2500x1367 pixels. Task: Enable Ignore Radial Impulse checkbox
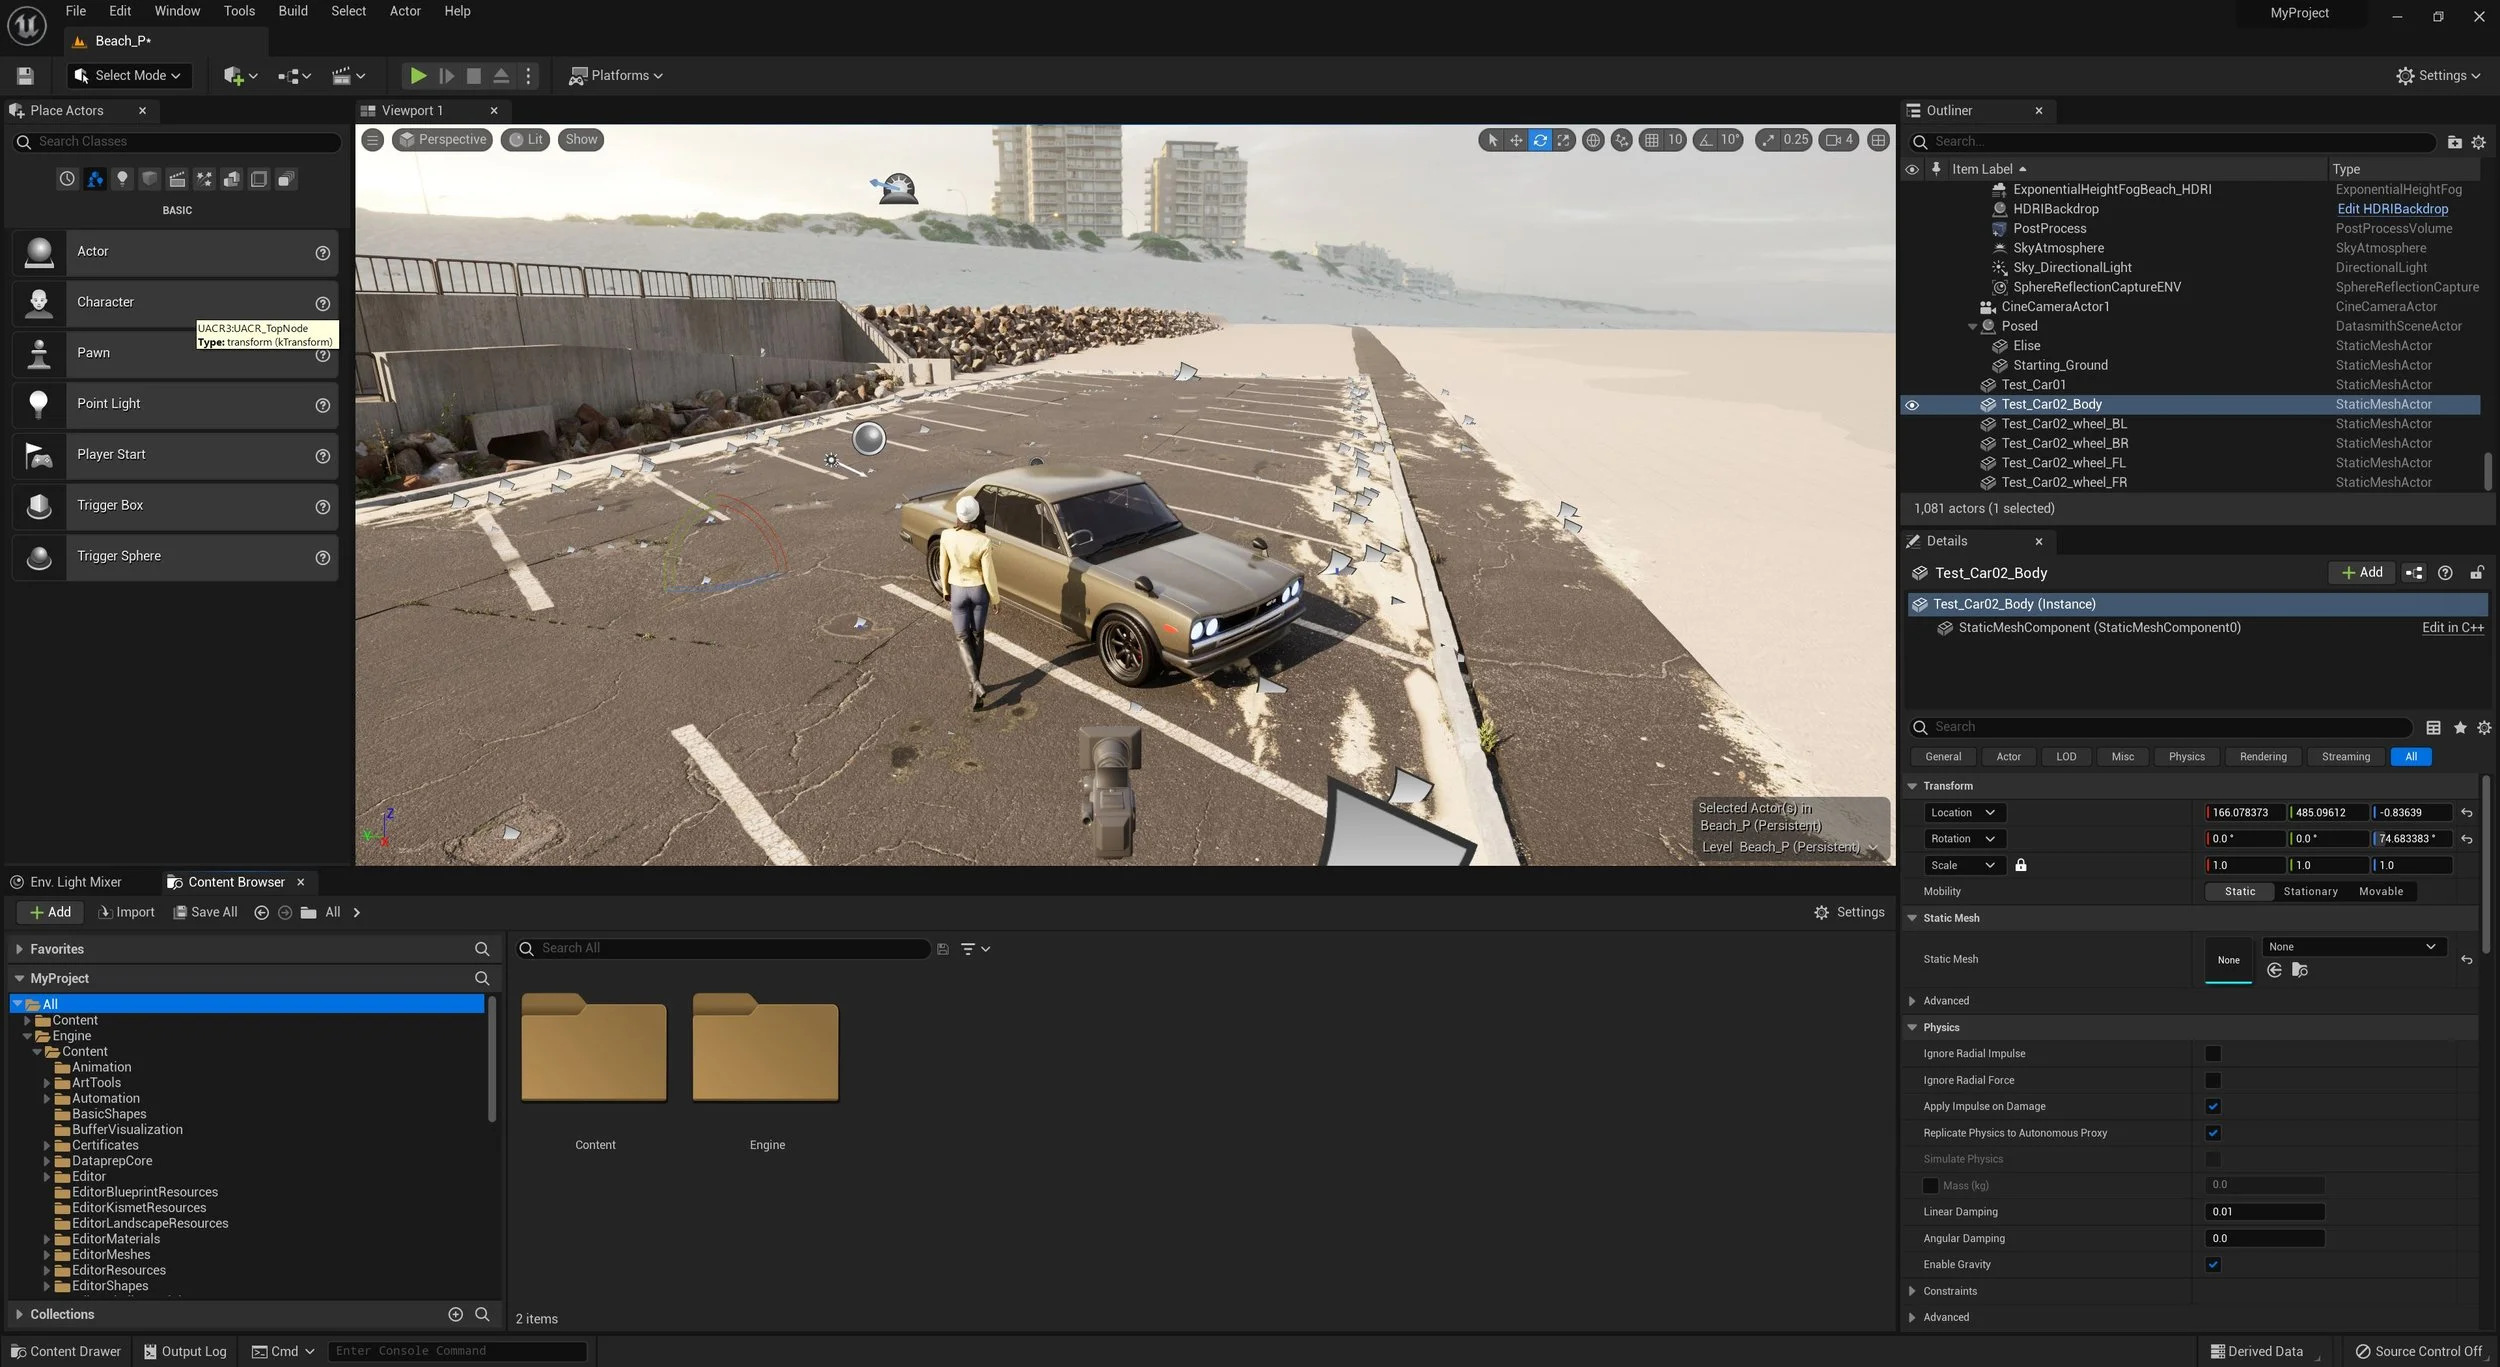click(2213, 1053)
